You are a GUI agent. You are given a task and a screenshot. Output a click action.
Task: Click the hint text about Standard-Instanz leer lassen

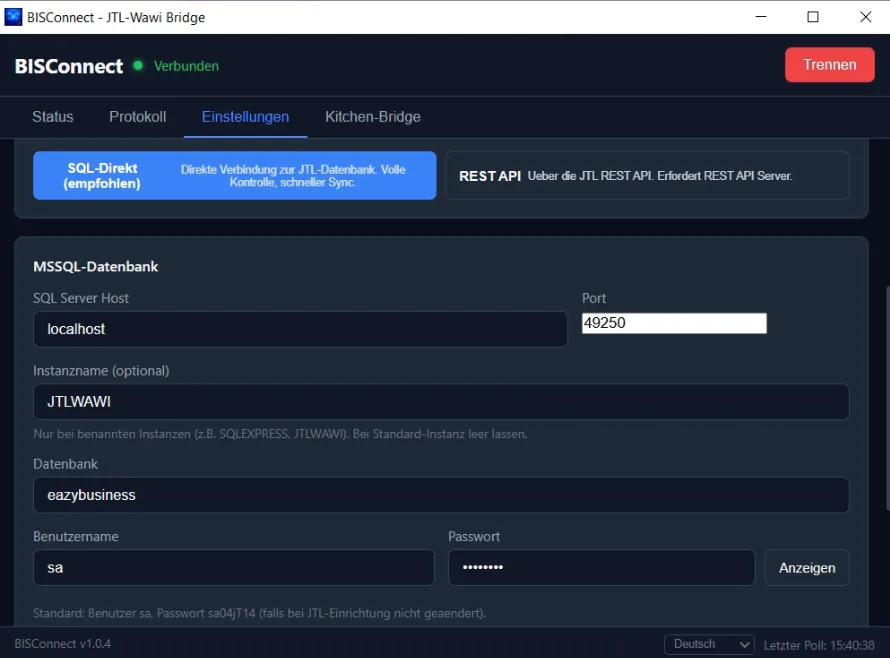coord(280,434)
